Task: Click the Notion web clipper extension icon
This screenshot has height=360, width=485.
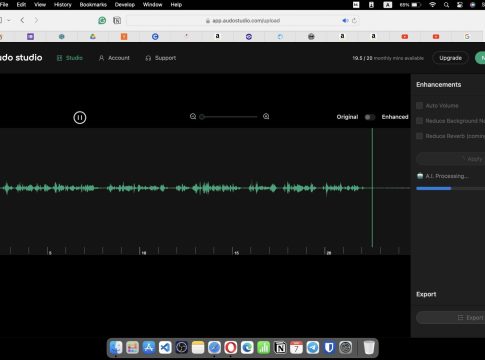Action: click(117, 20)
